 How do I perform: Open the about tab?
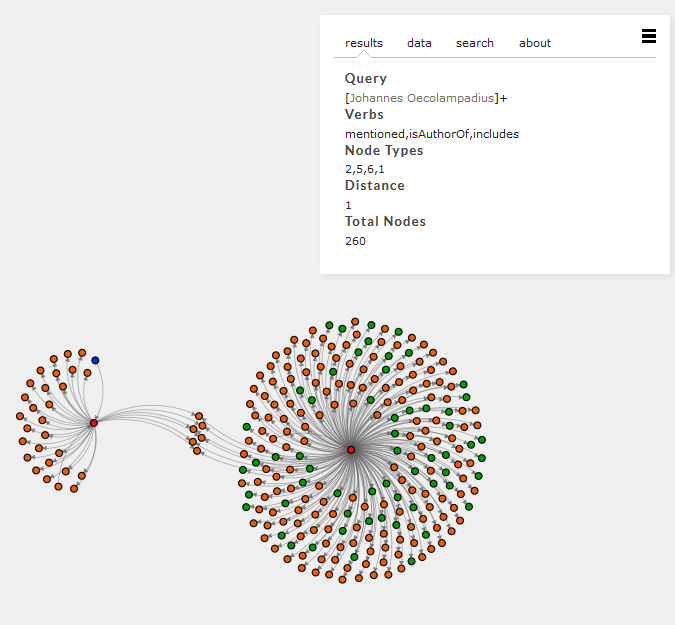(x=535, y=43)
